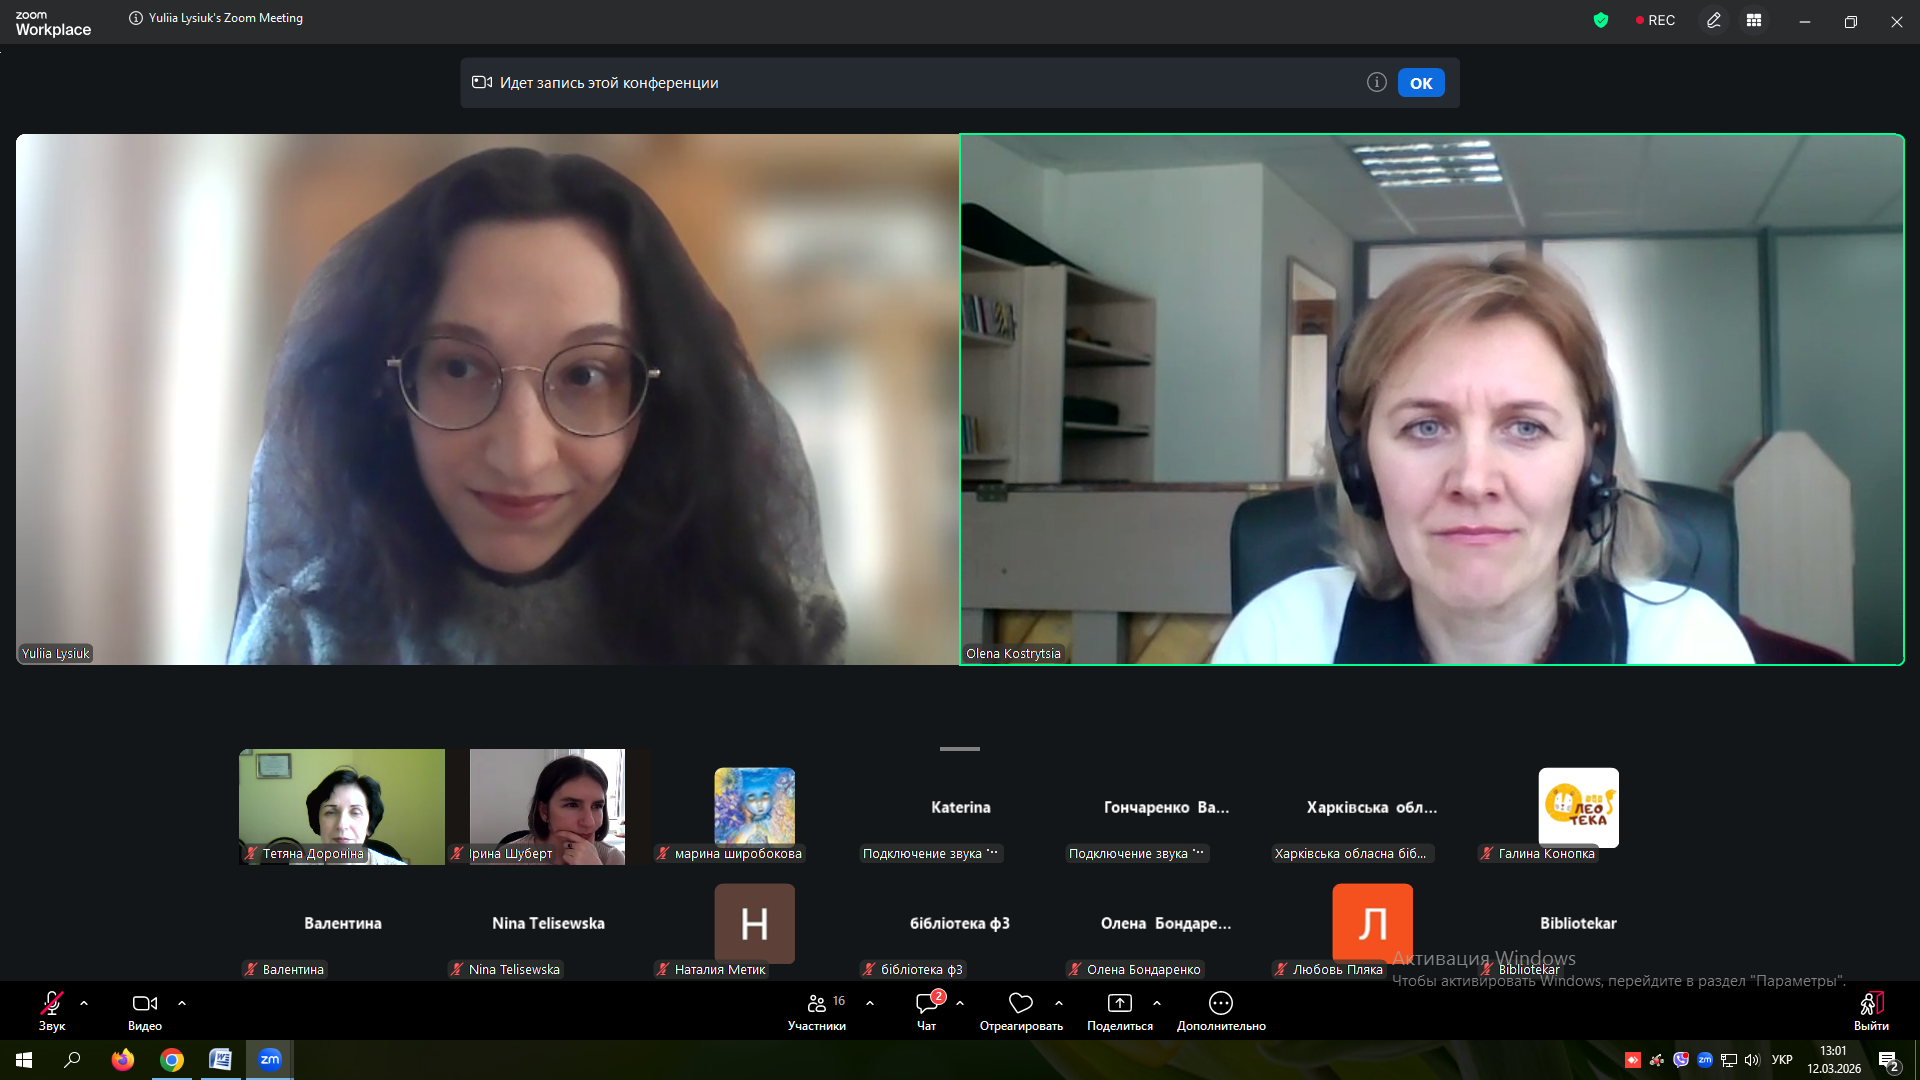Open the More options ellipsis icon

(x=1220, y=1003)
